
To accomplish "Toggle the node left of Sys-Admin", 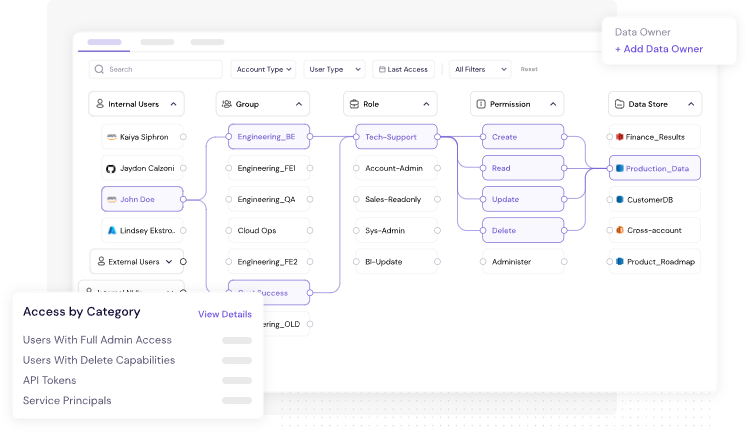I will (356, 230).
